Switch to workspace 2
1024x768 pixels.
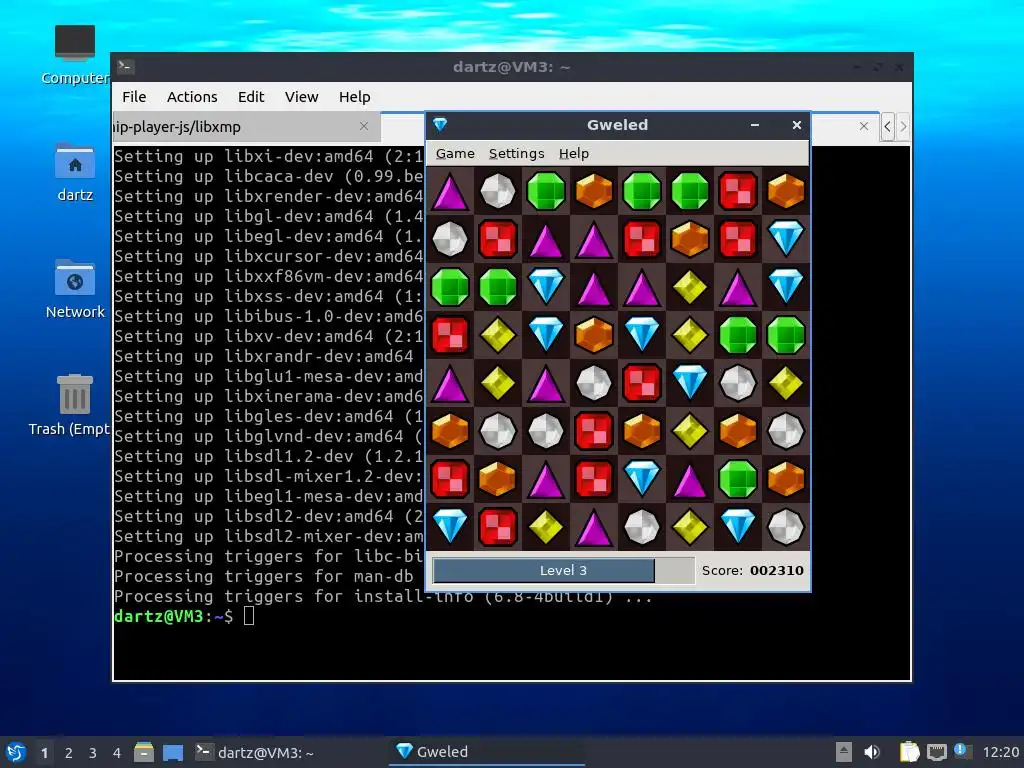(69, 753)
